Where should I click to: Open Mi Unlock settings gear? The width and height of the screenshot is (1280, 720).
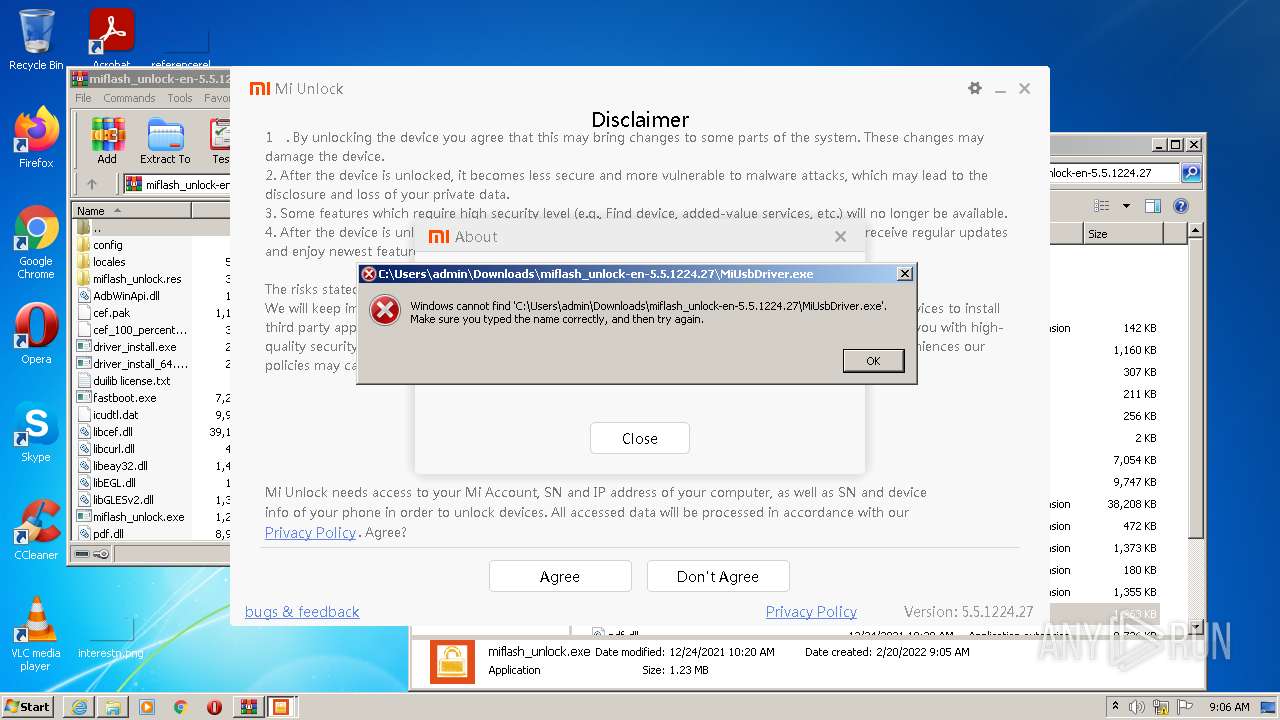click(975, 88)
